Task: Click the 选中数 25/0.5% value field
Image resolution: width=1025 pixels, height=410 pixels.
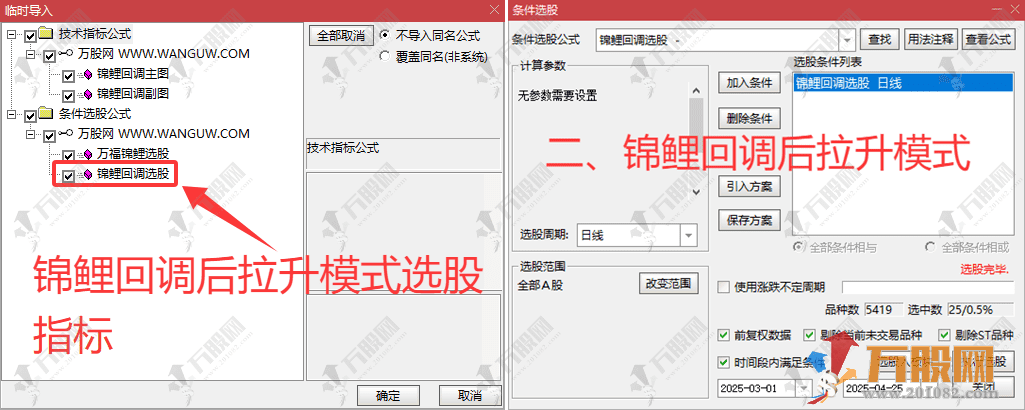Action: click(x=980, y=310)
